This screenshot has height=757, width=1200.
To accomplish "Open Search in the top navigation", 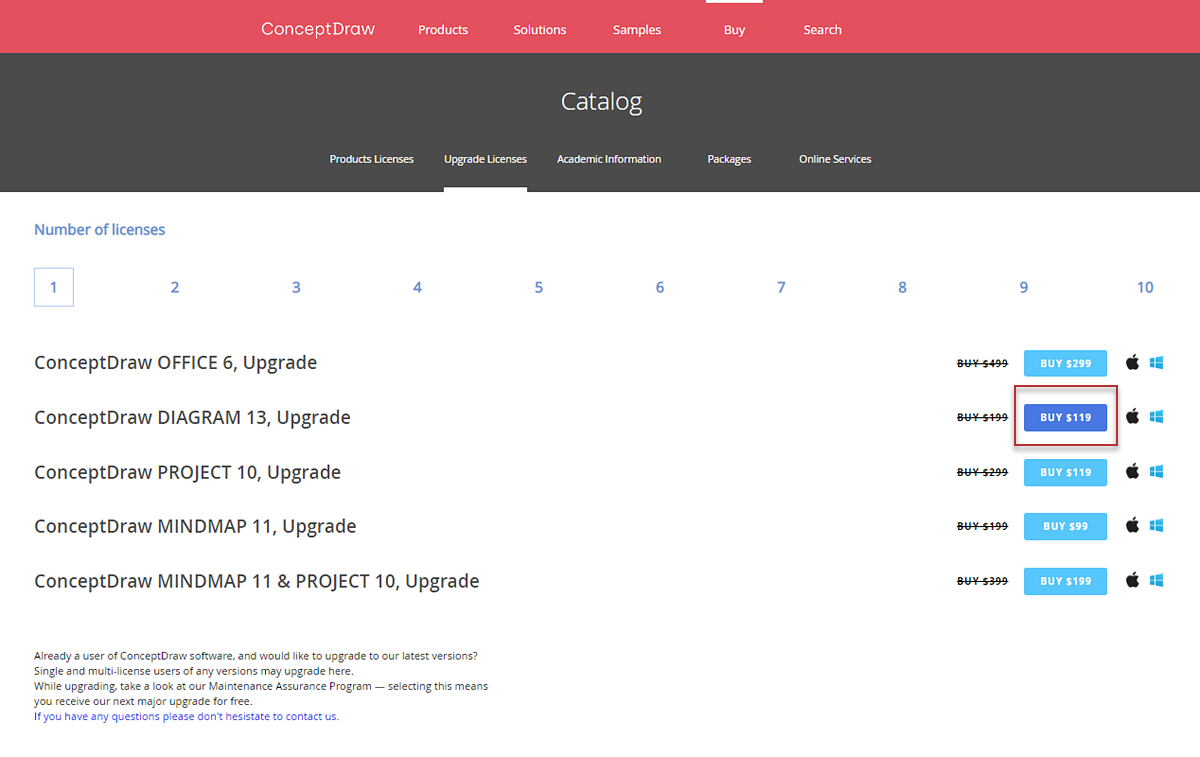I will (822, 30).
